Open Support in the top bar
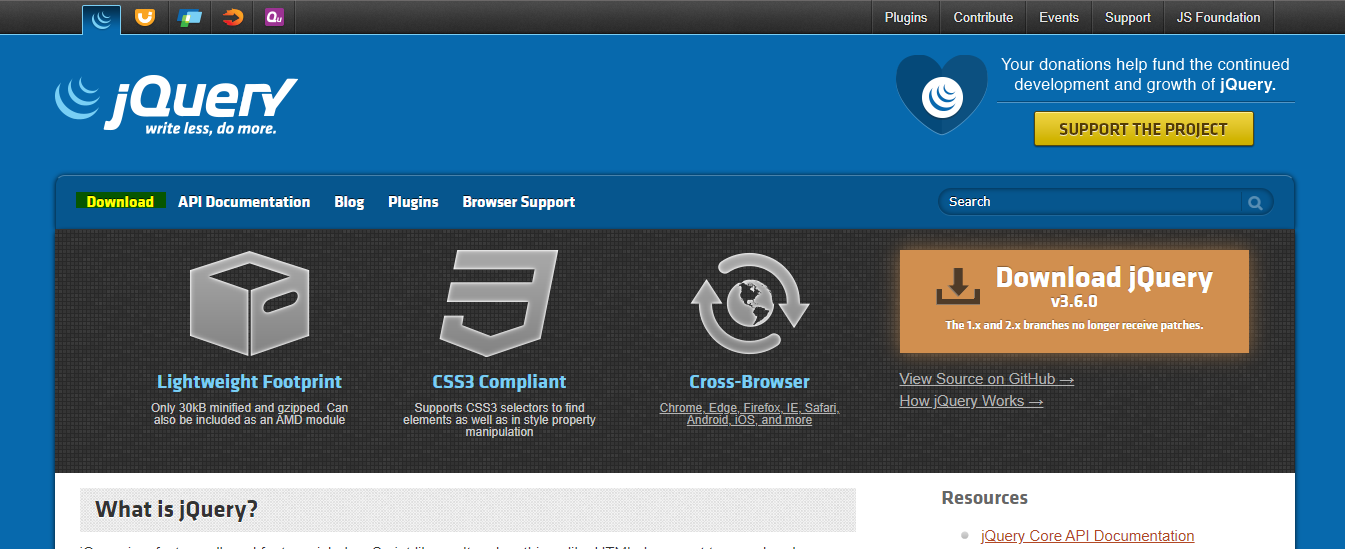 tap(1128, 17)
